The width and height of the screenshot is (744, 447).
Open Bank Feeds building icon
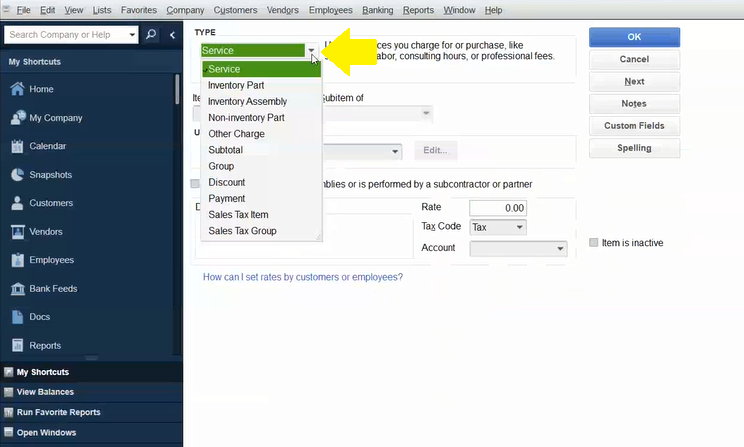[x=18, y=289]
